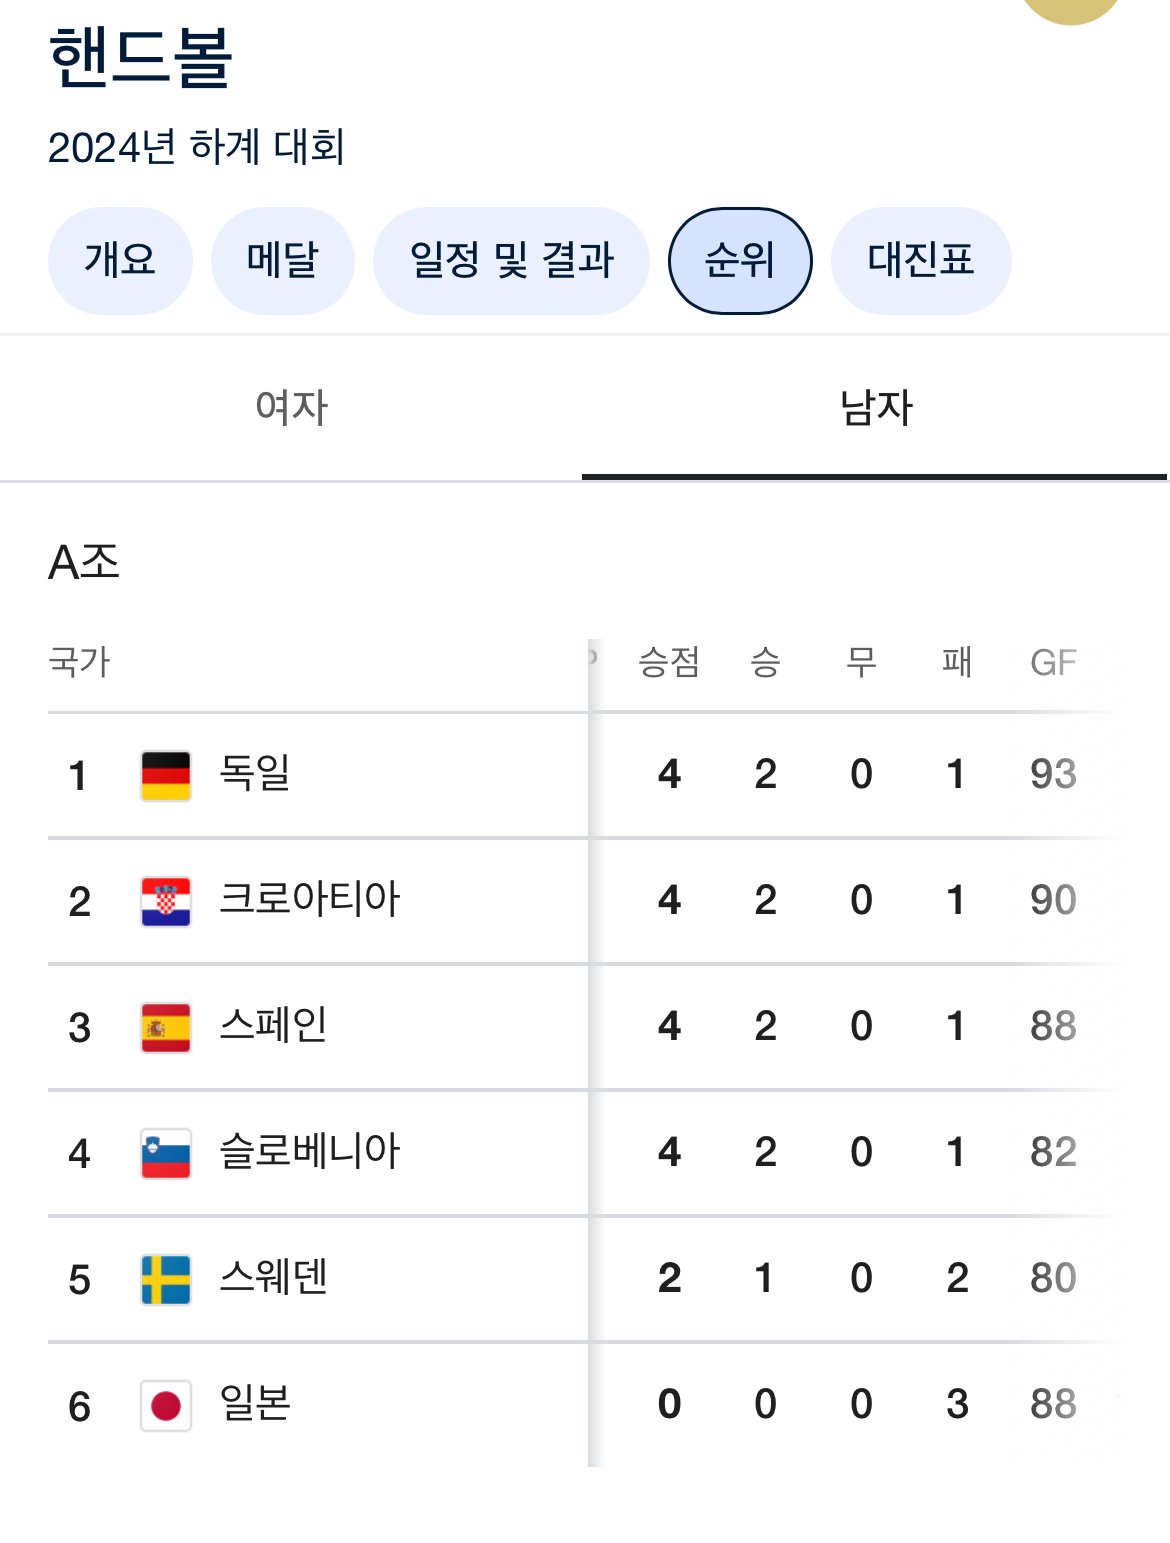Click the Sweden flag icon
The height and width of the screenshot is (1543, 1170).
click(x=166, y=1280)
